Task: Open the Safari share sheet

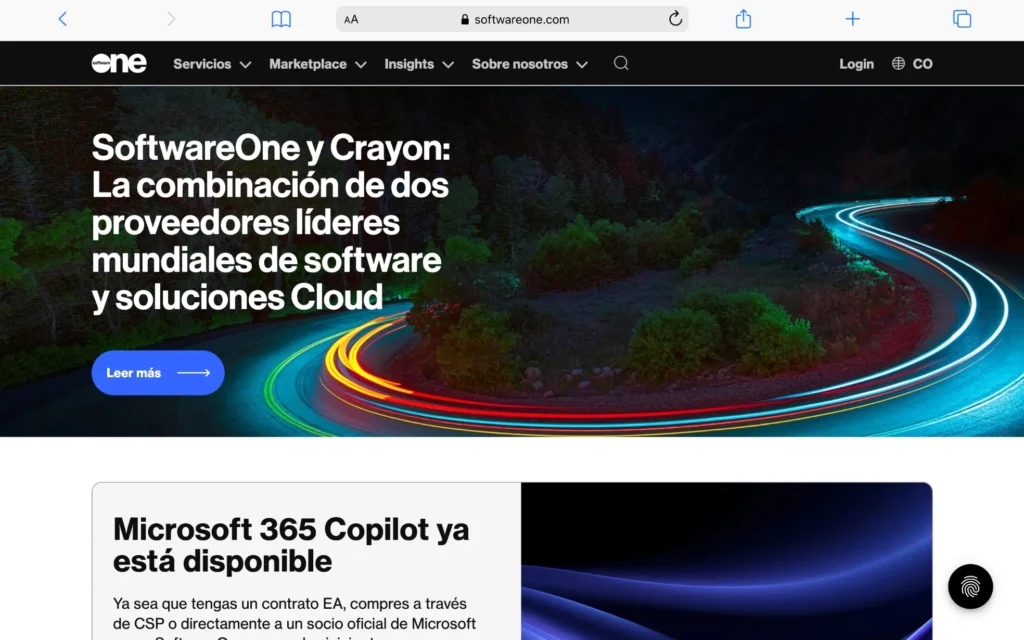Action: (x=743, y=19)
